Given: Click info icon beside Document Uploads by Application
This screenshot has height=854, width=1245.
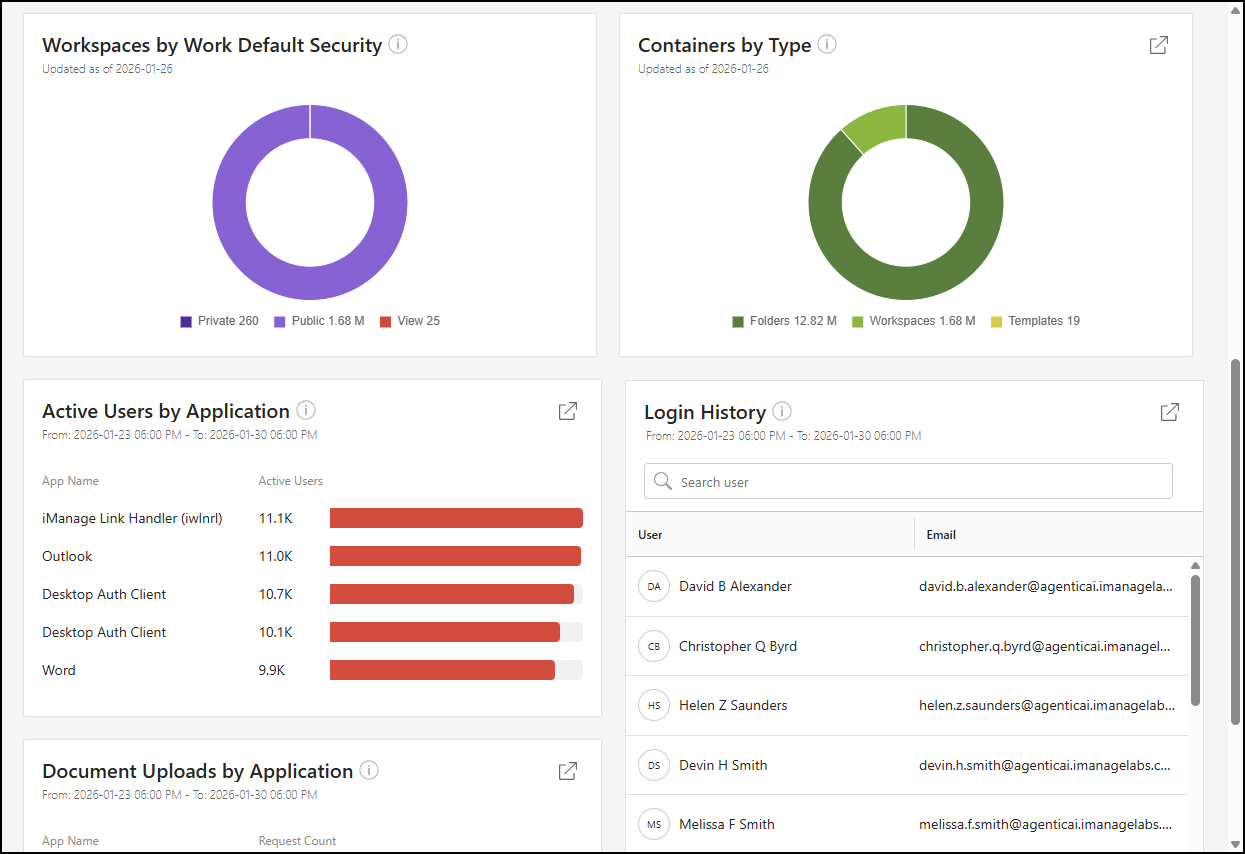Looking at the screenshot, I should point(369,771).
